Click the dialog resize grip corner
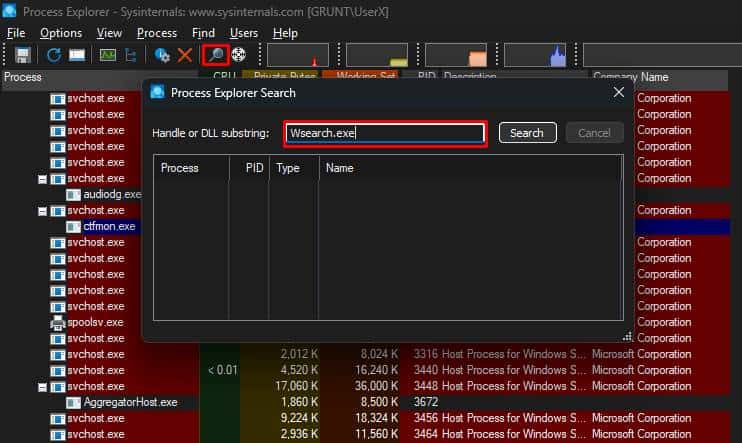The height and width of the screenshot is (443, 742). pos(627,337)
